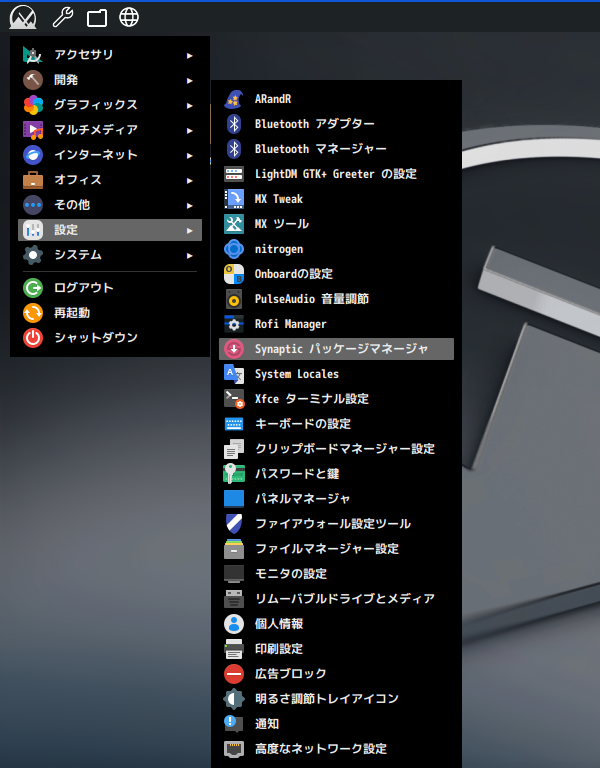Select Synaptic パッケージマネージャ entry

[x=336, y=349]
